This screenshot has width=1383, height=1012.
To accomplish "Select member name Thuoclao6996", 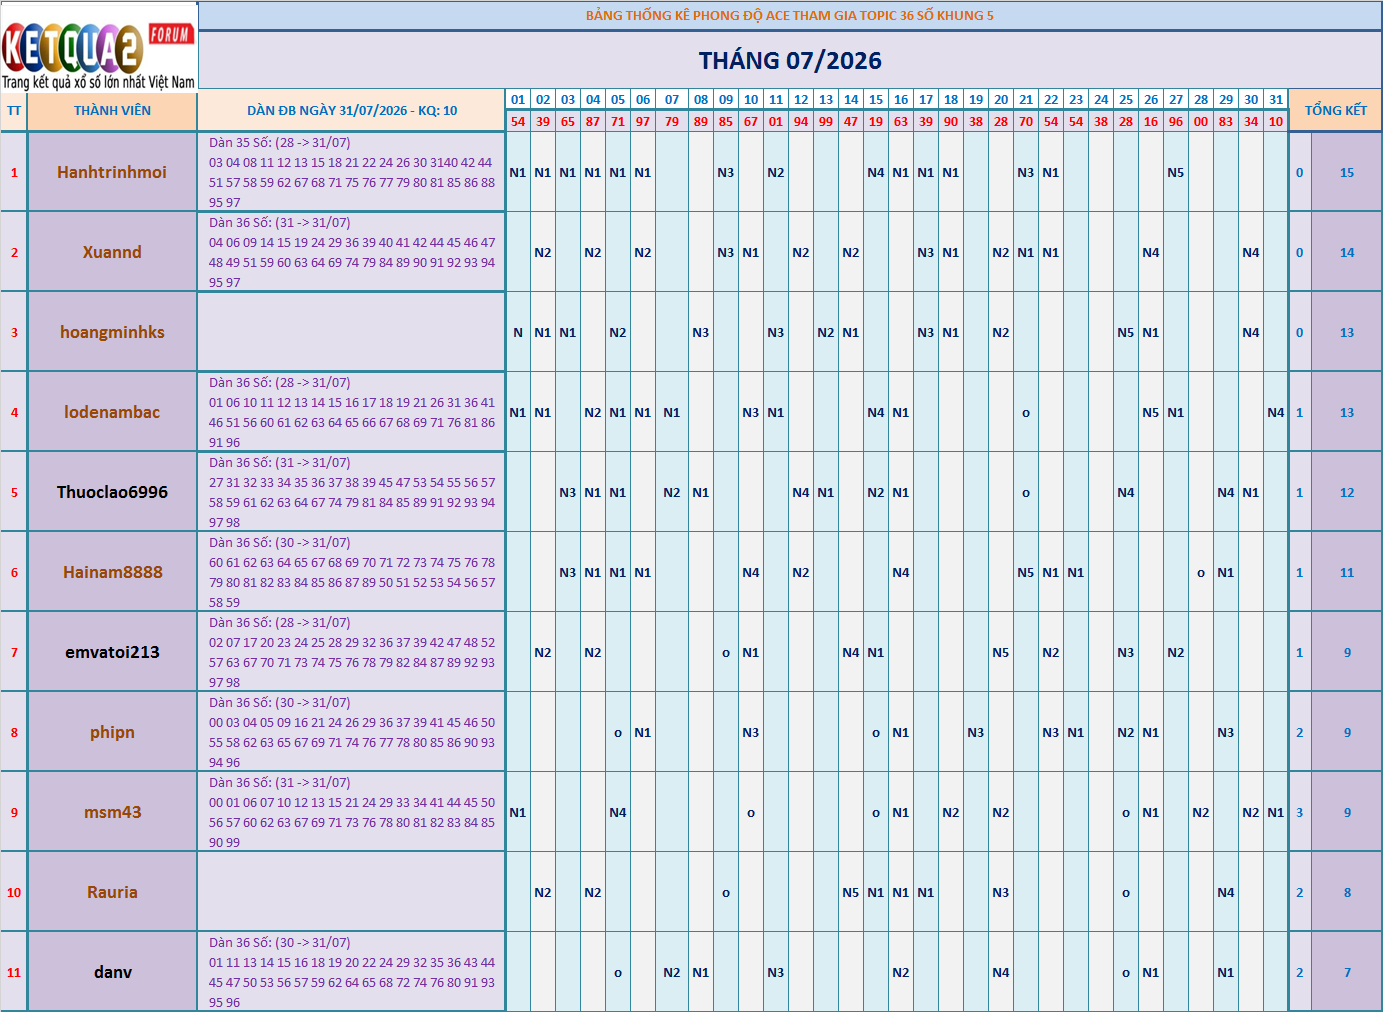I will tap(112, 492).
